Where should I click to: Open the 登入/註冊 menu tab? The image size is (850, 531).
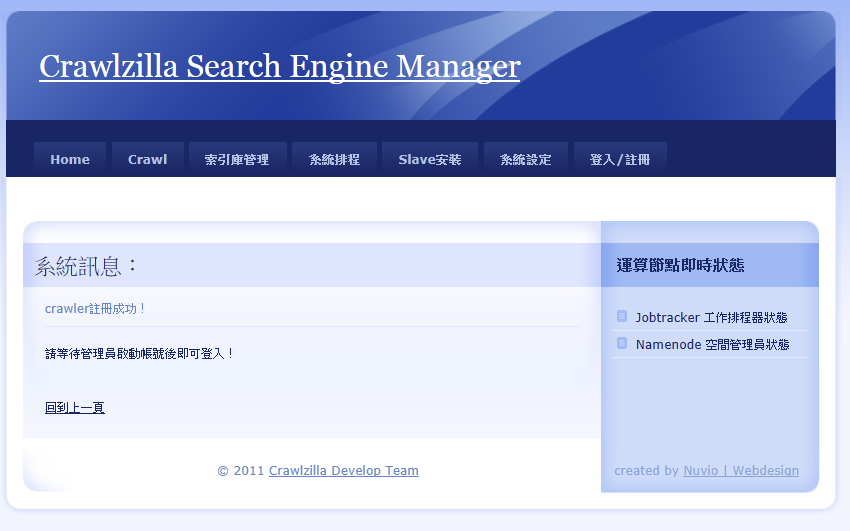[620, 159]
